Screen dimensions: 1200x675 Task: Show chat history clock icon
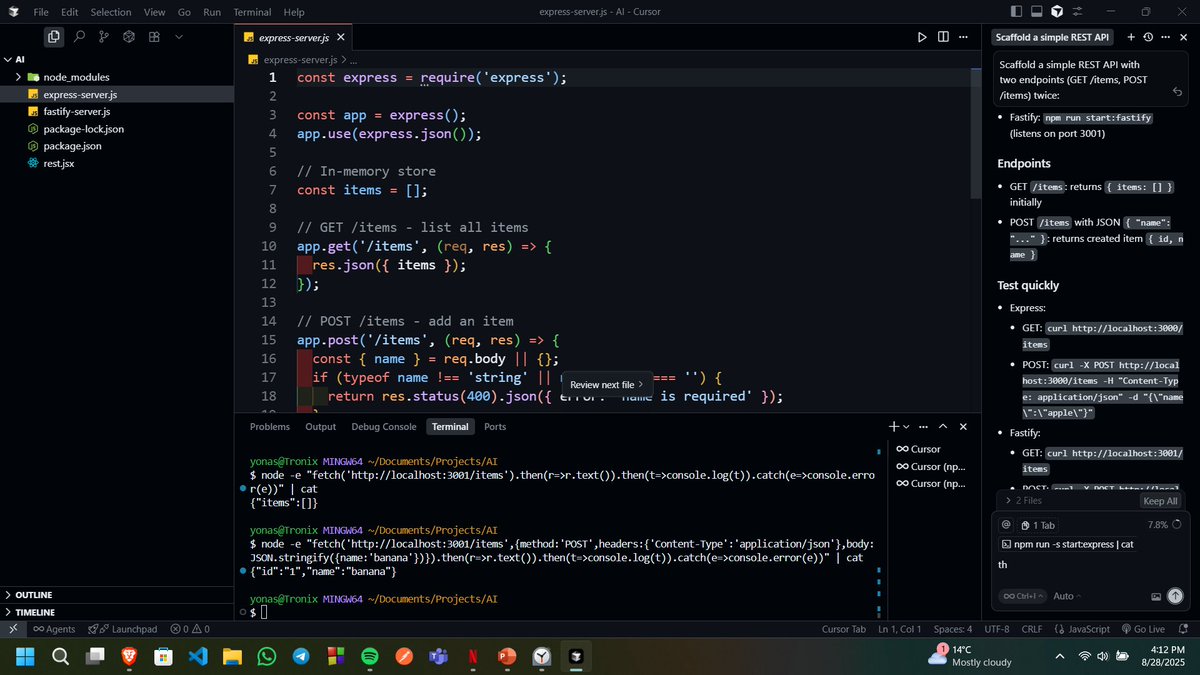point(1148,37)
